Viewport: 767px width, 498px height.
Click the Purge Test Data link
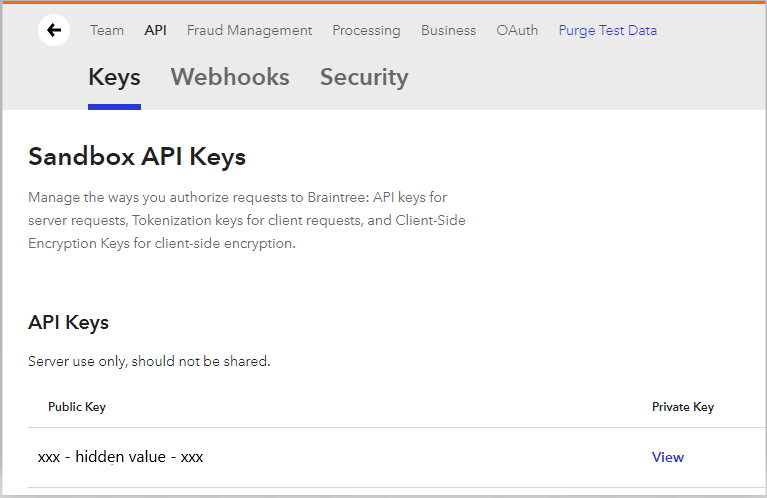[x=607, y=30]
